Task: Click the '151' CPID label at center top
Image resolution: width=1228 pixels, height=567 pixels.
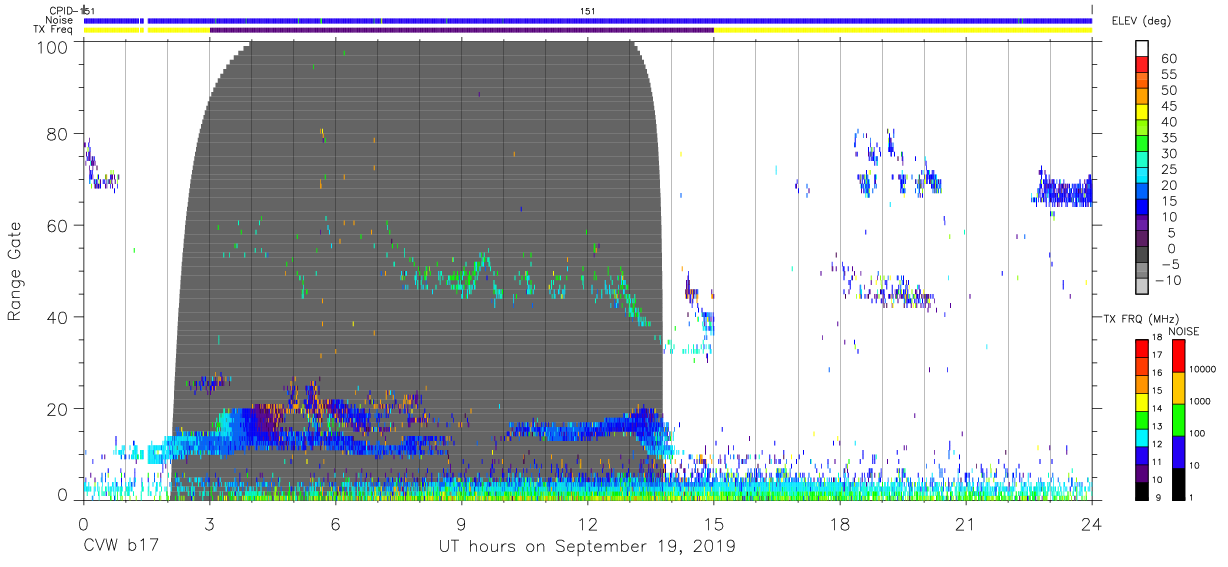Action: 587,11
